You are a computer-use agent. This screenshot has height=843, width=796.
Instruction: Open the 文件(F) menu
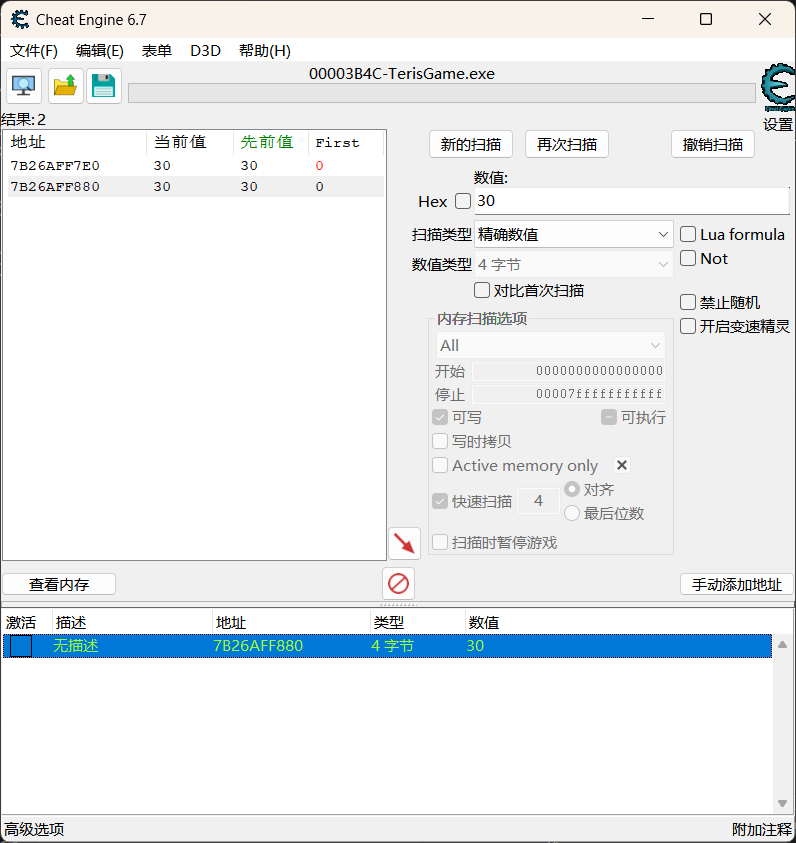point(34,50)
